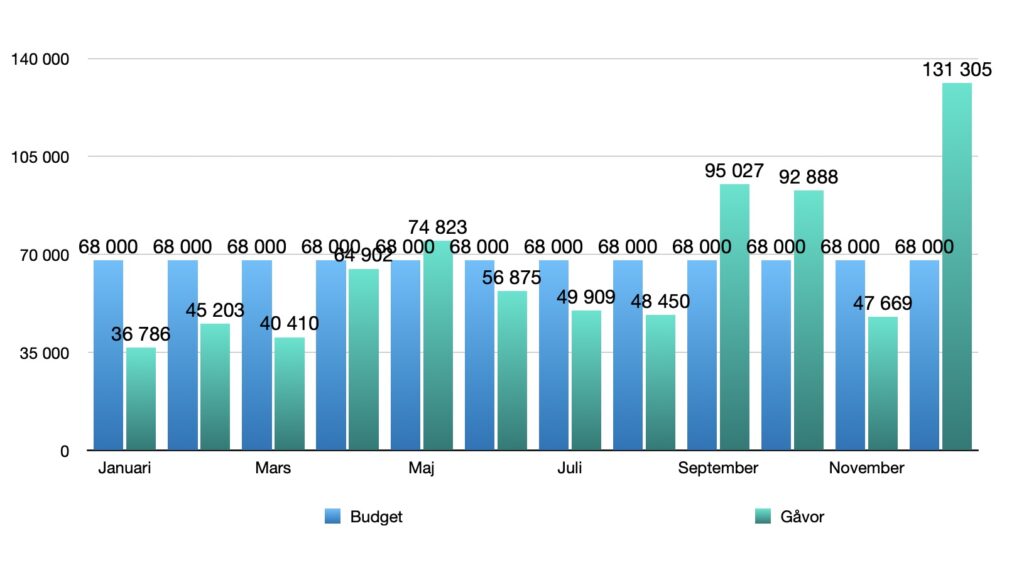
Task: Click the green bar labeled 40 410
Action: click(289, 395)
